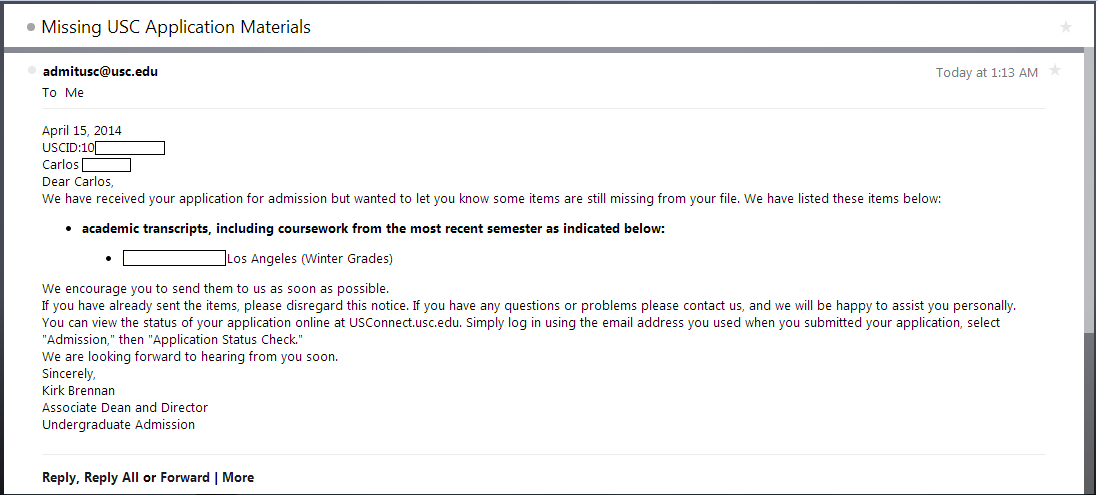Click the bold academic transcripts bullet text
Screen dimensions: 1098x497
pyautogui.click(x=373, y=228)
